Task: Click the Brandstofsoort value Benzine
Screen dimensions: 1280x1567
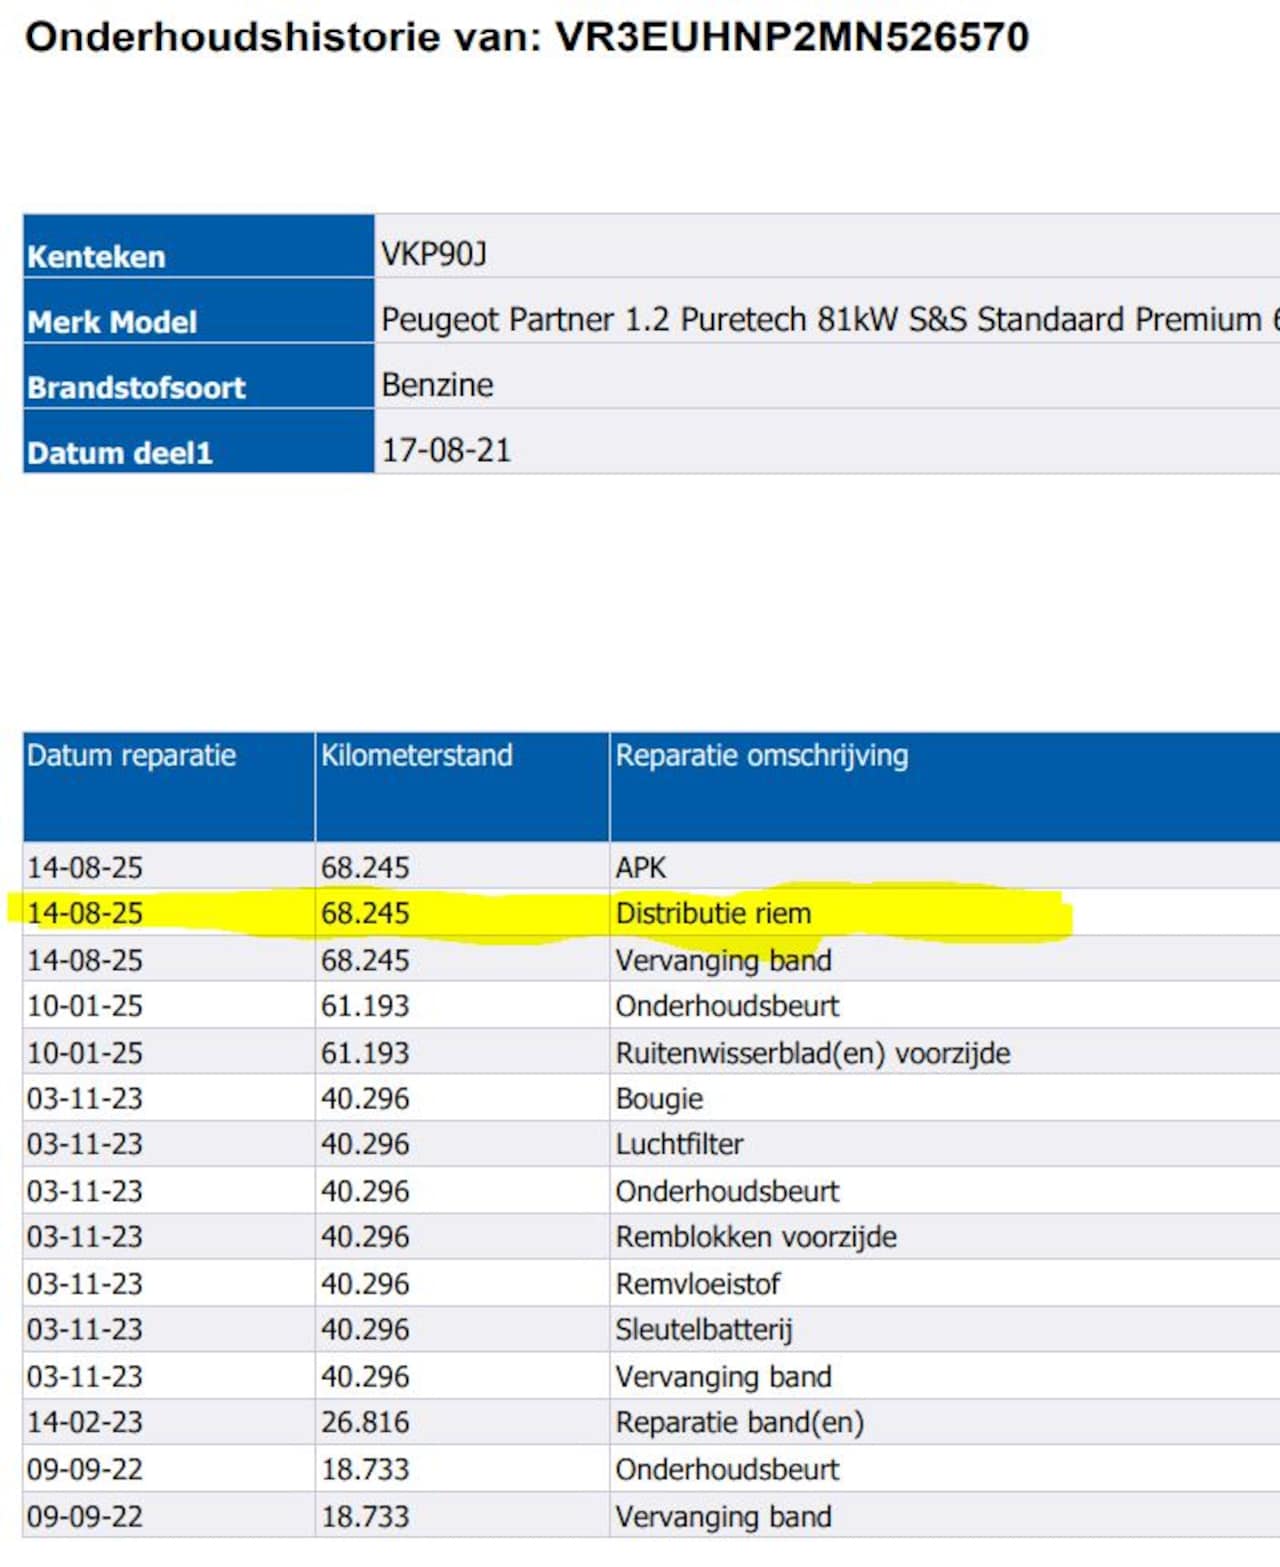Action: tap(437, 385)
